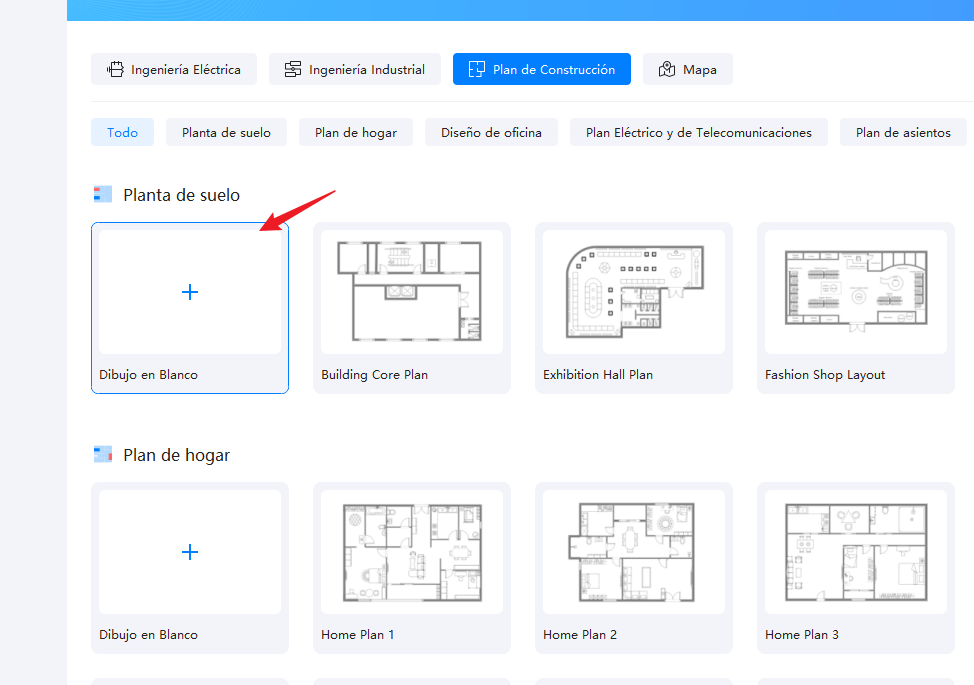This screenshot has width=974, height=685.
Task: Select Plan Eléctrico y de Telecomunicaciones filter
Action: (699, 132)
